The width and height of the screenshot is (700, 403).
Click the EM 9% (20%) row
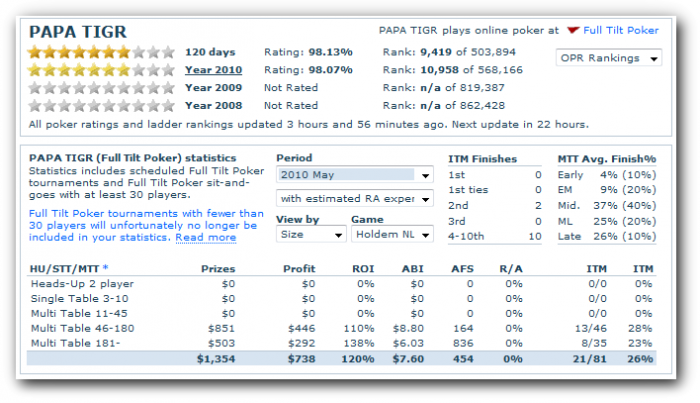point(607,190)
